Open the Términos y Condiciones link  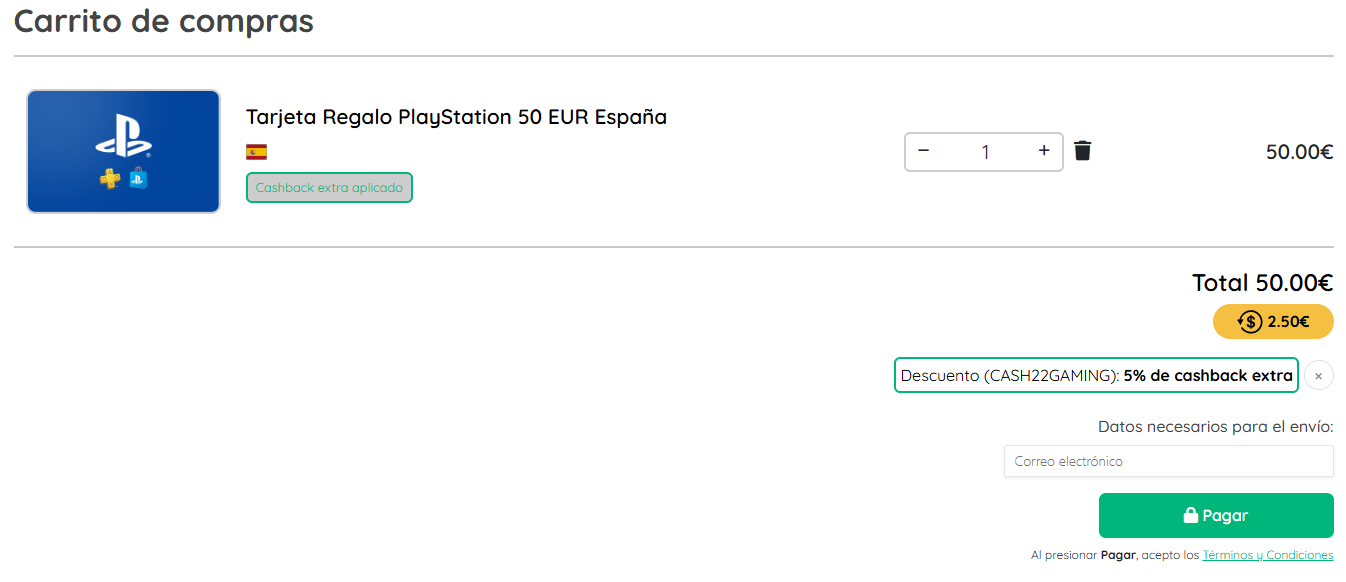click(1267, 555)
